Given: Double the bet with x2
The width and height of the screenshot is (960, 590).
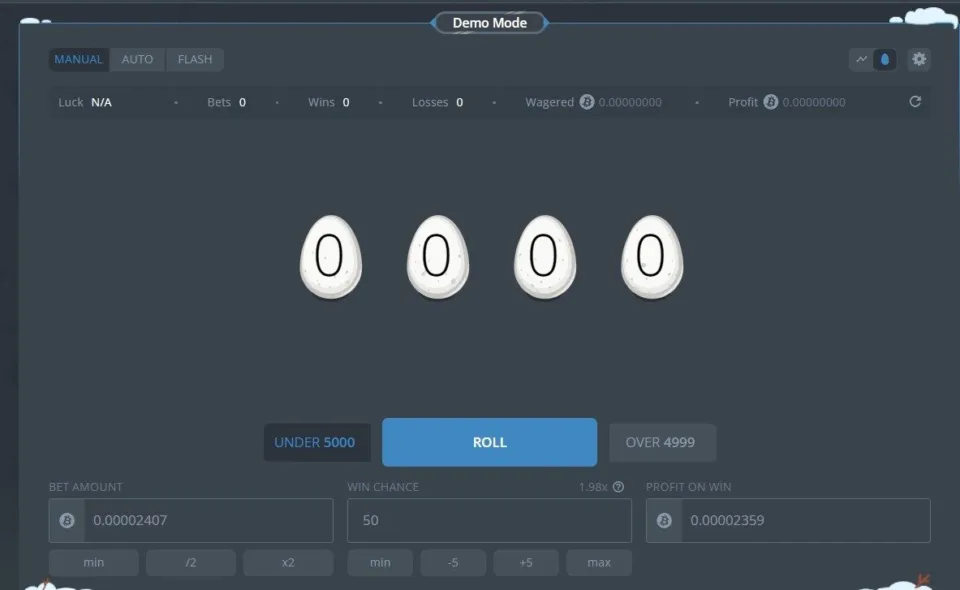Looking at the screenshot, I should click(x=288, y=562).
